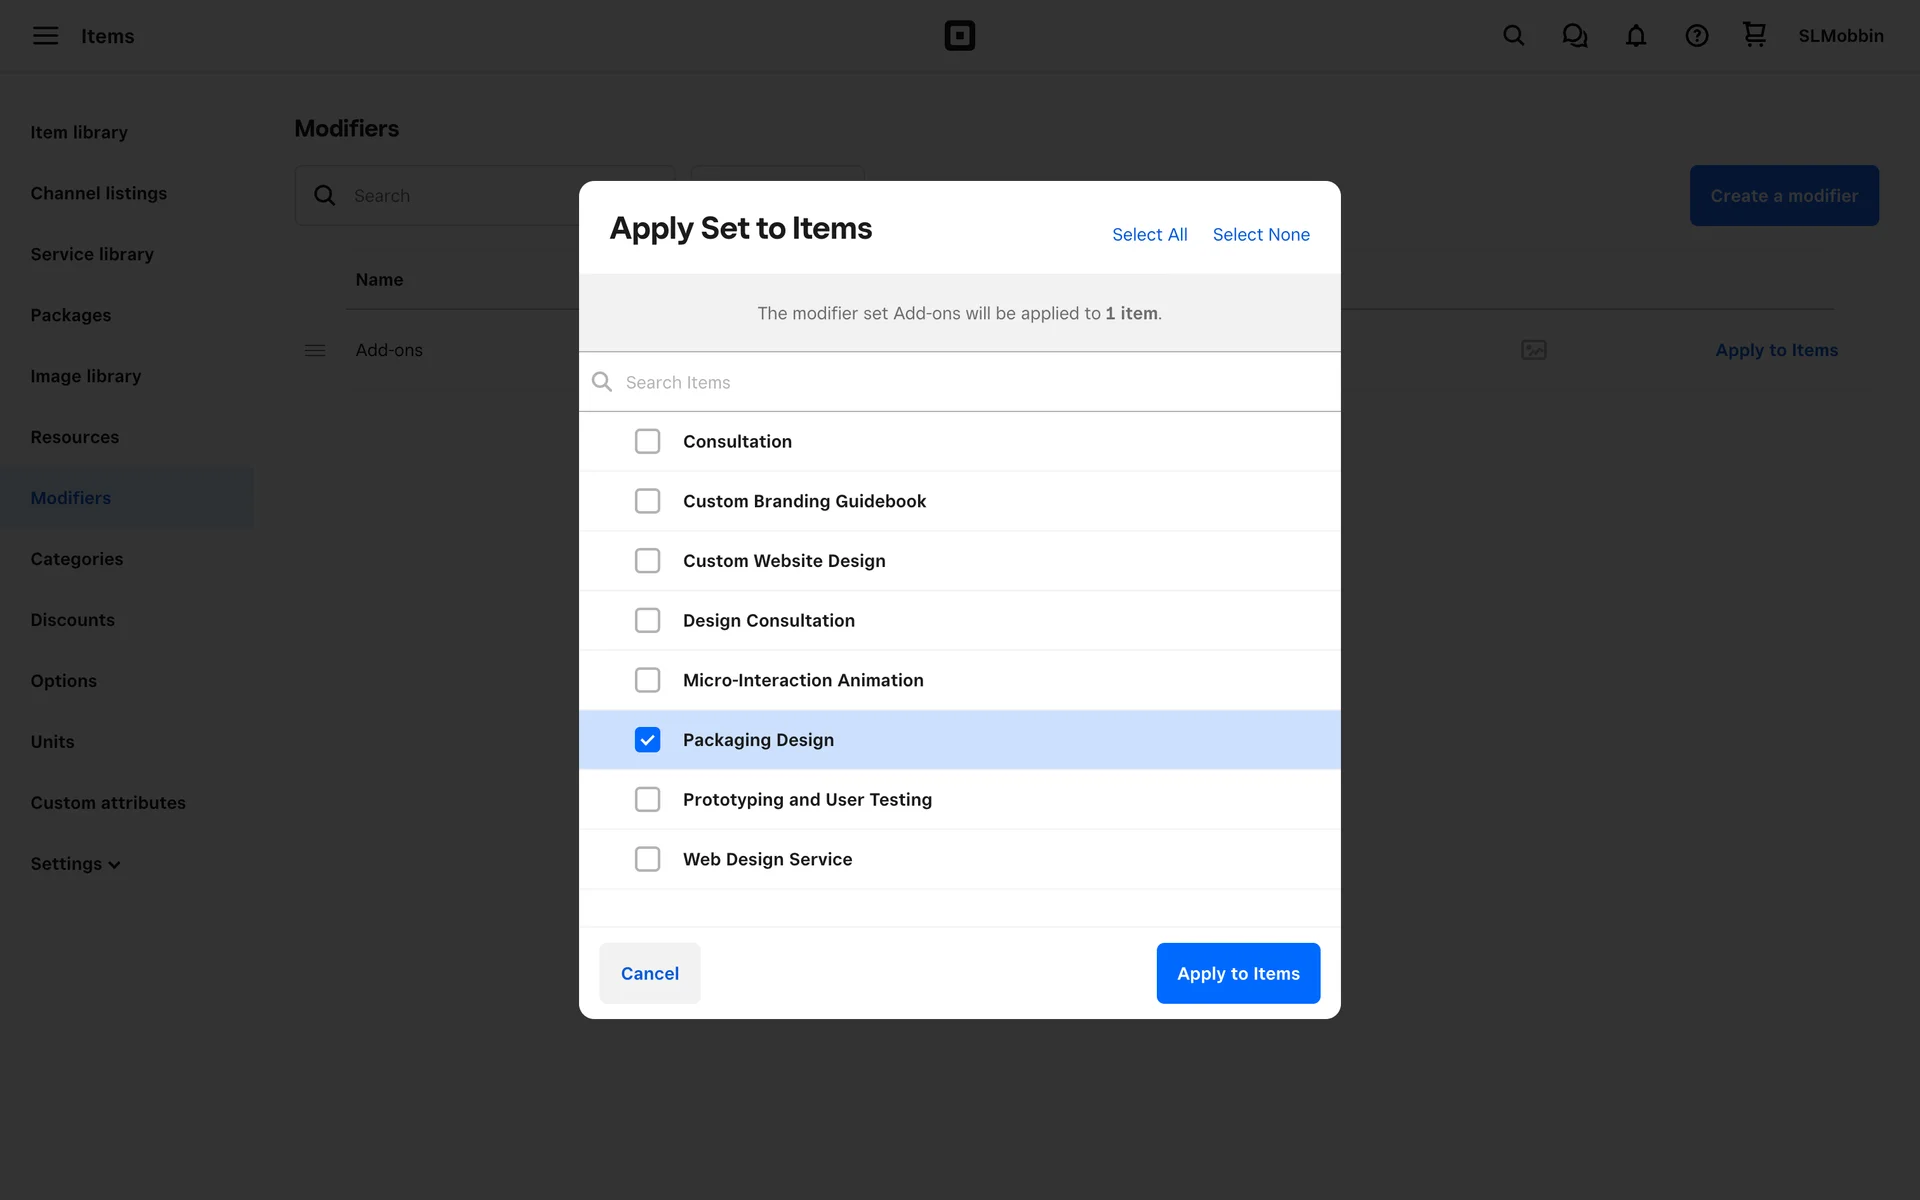Screen dimensions: 1920x1200
Task: Focus the Search Items field
Action: tap(960, 382)
